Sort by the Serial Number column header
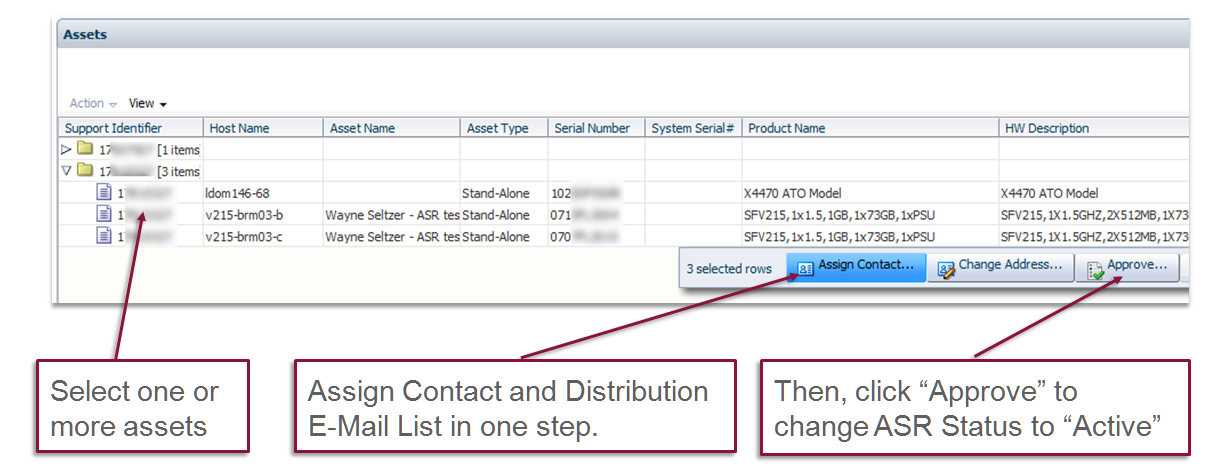This screenshot has height=467, width=1217. coord(592,128)
